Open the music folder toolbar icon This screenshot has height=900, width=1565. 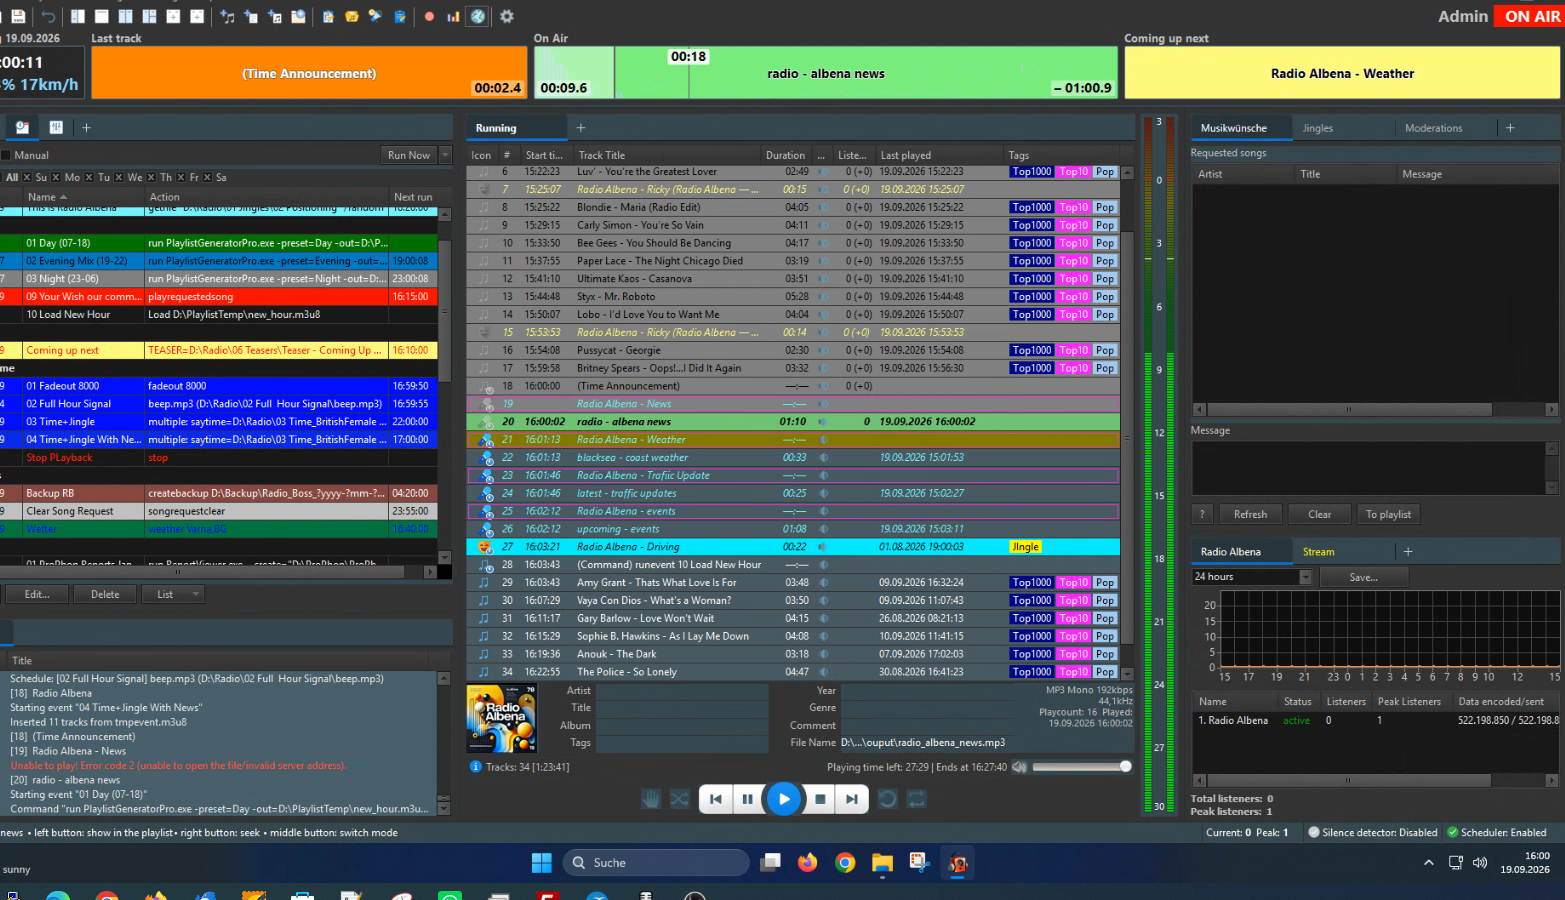point(351,16)
